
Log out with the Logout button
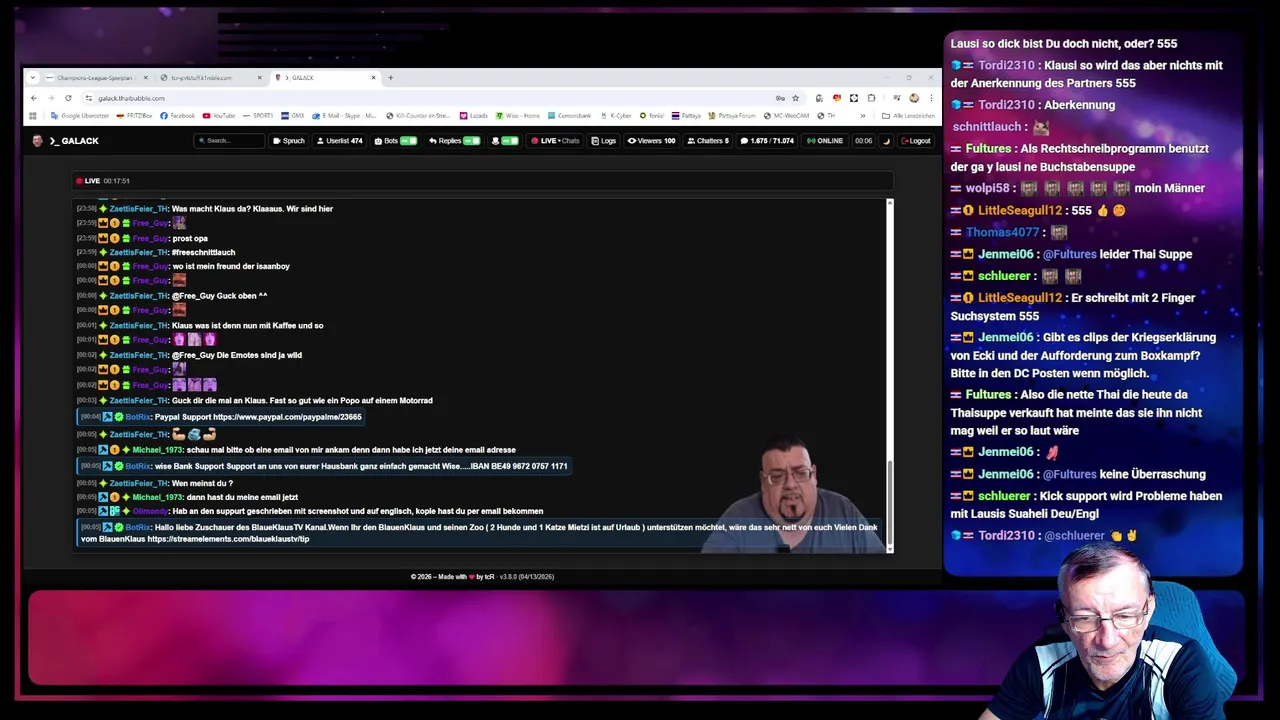coord(915,141)
